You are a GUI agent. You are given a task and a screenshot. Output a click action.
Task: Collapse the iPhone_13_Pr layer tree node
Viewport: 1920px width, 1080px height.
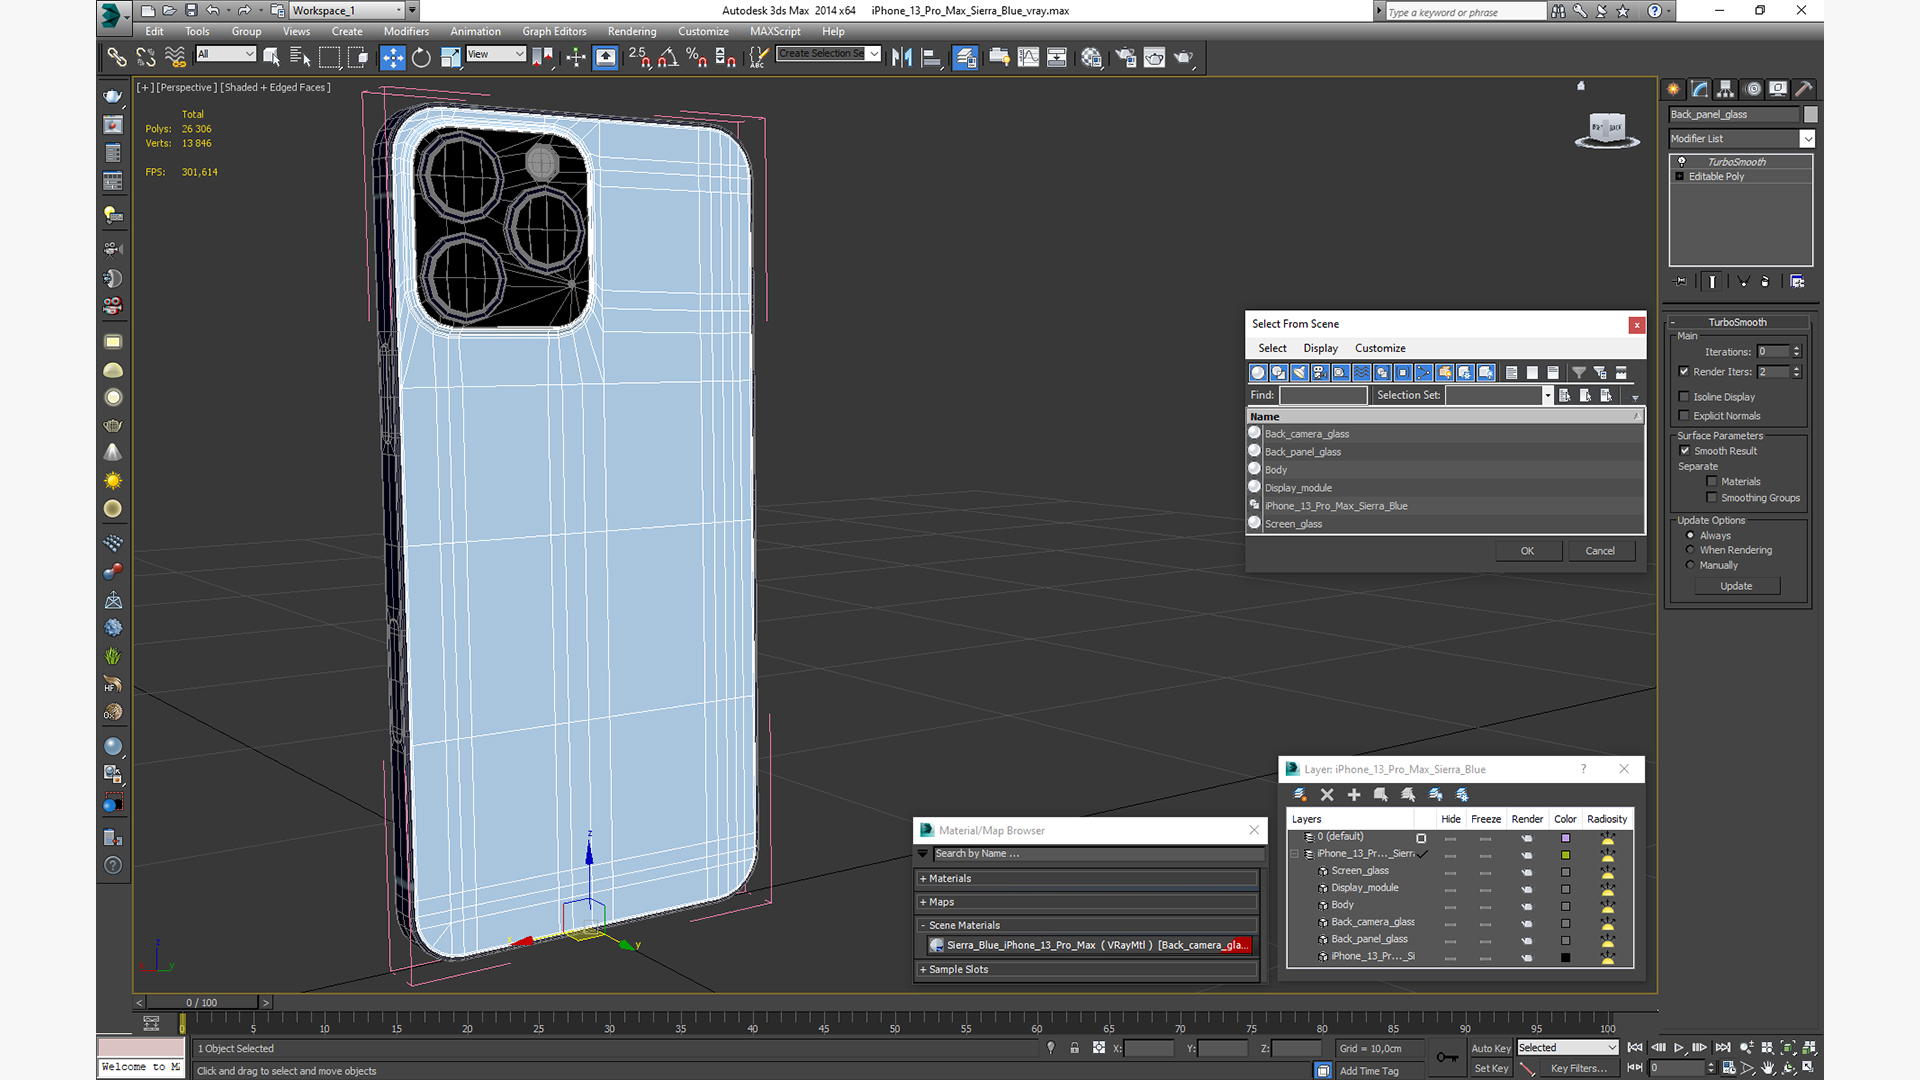point(1295,854)
